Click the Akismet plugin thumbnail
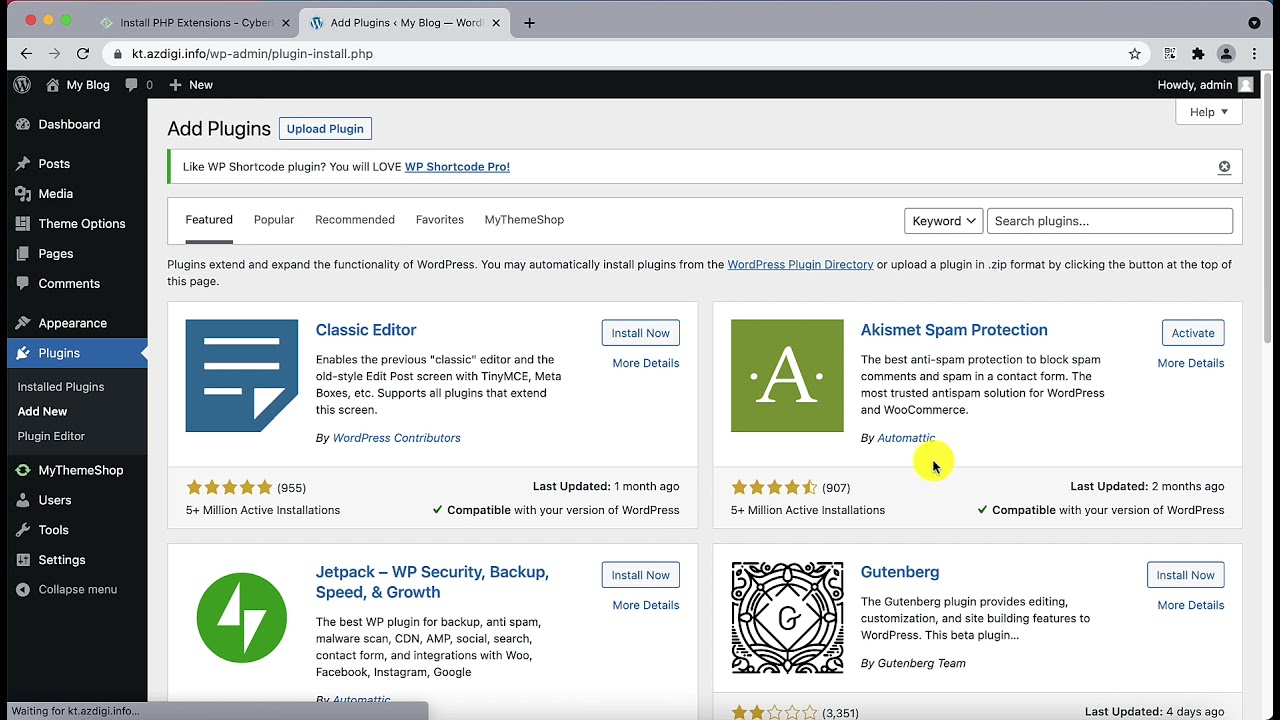Screen dimensions: 1280x720 point(787,376)
